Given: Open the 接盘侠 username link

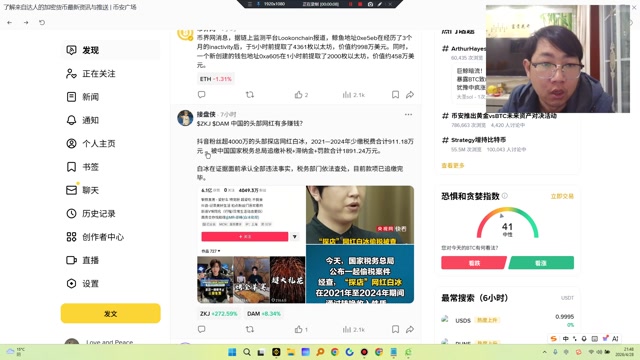Looking at the screenshot, I should 206,114.
